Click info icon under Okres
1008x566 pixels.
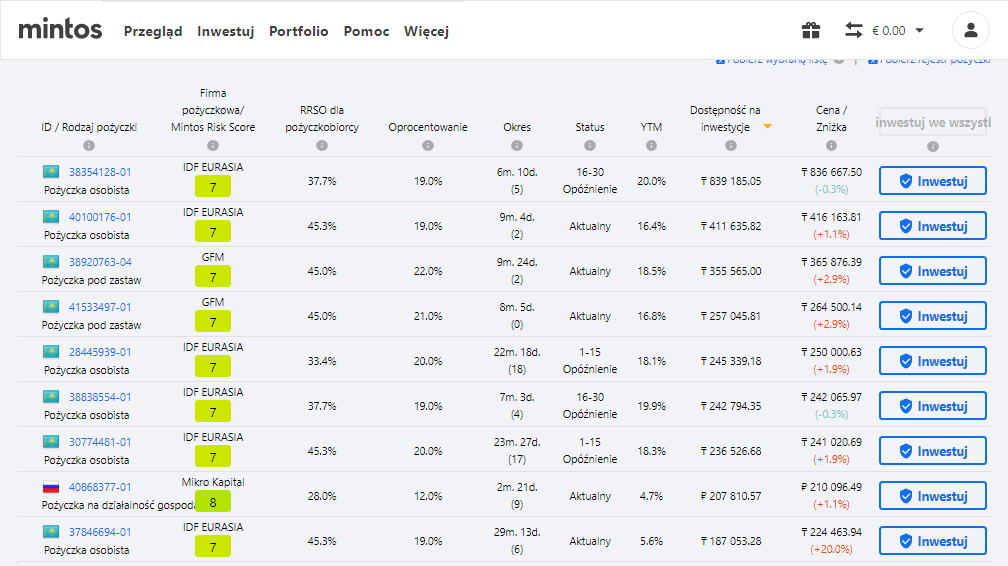coord(517,145)
